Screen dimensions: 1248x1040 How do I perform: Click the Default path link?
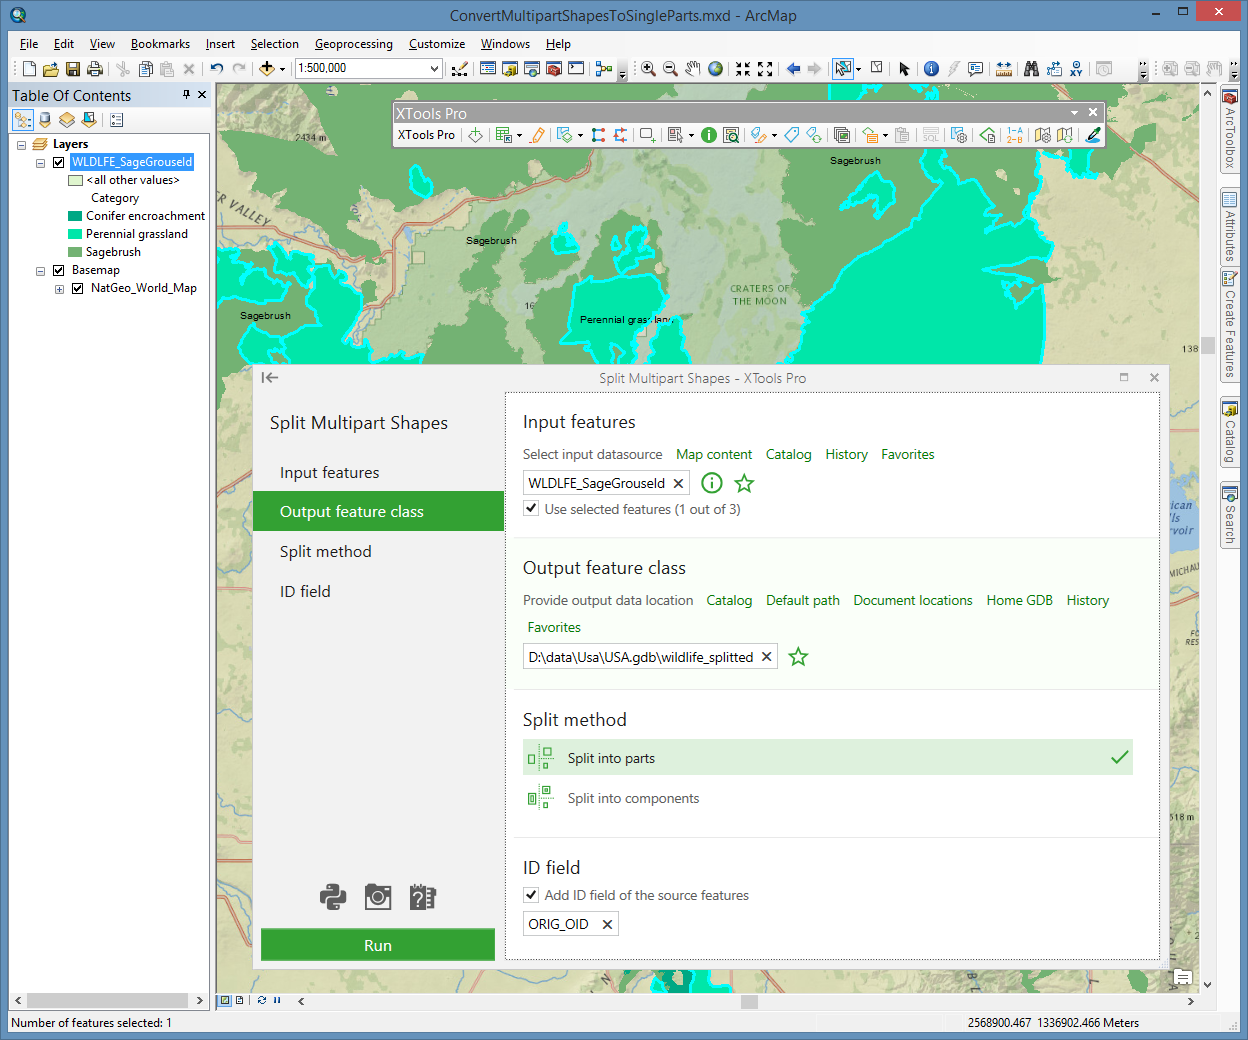[x=803, y=600]
